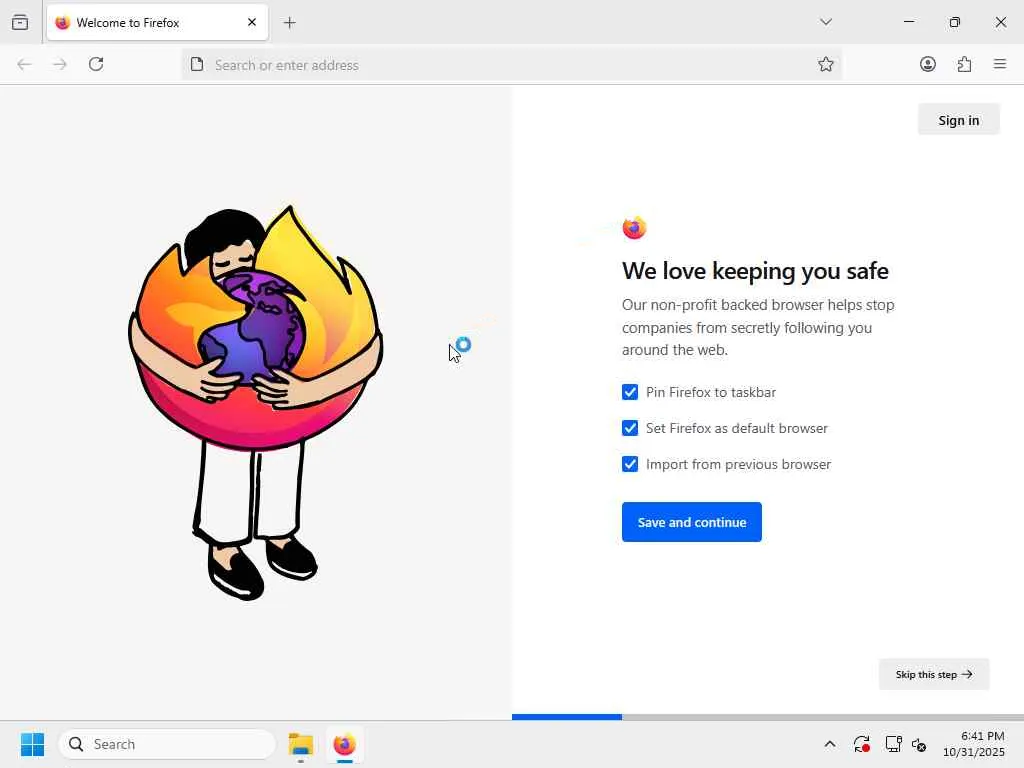This screenshot has height=768, width=1024.
Task: Open the Extensions puzzle icon
Action: [x=964, y=64]
